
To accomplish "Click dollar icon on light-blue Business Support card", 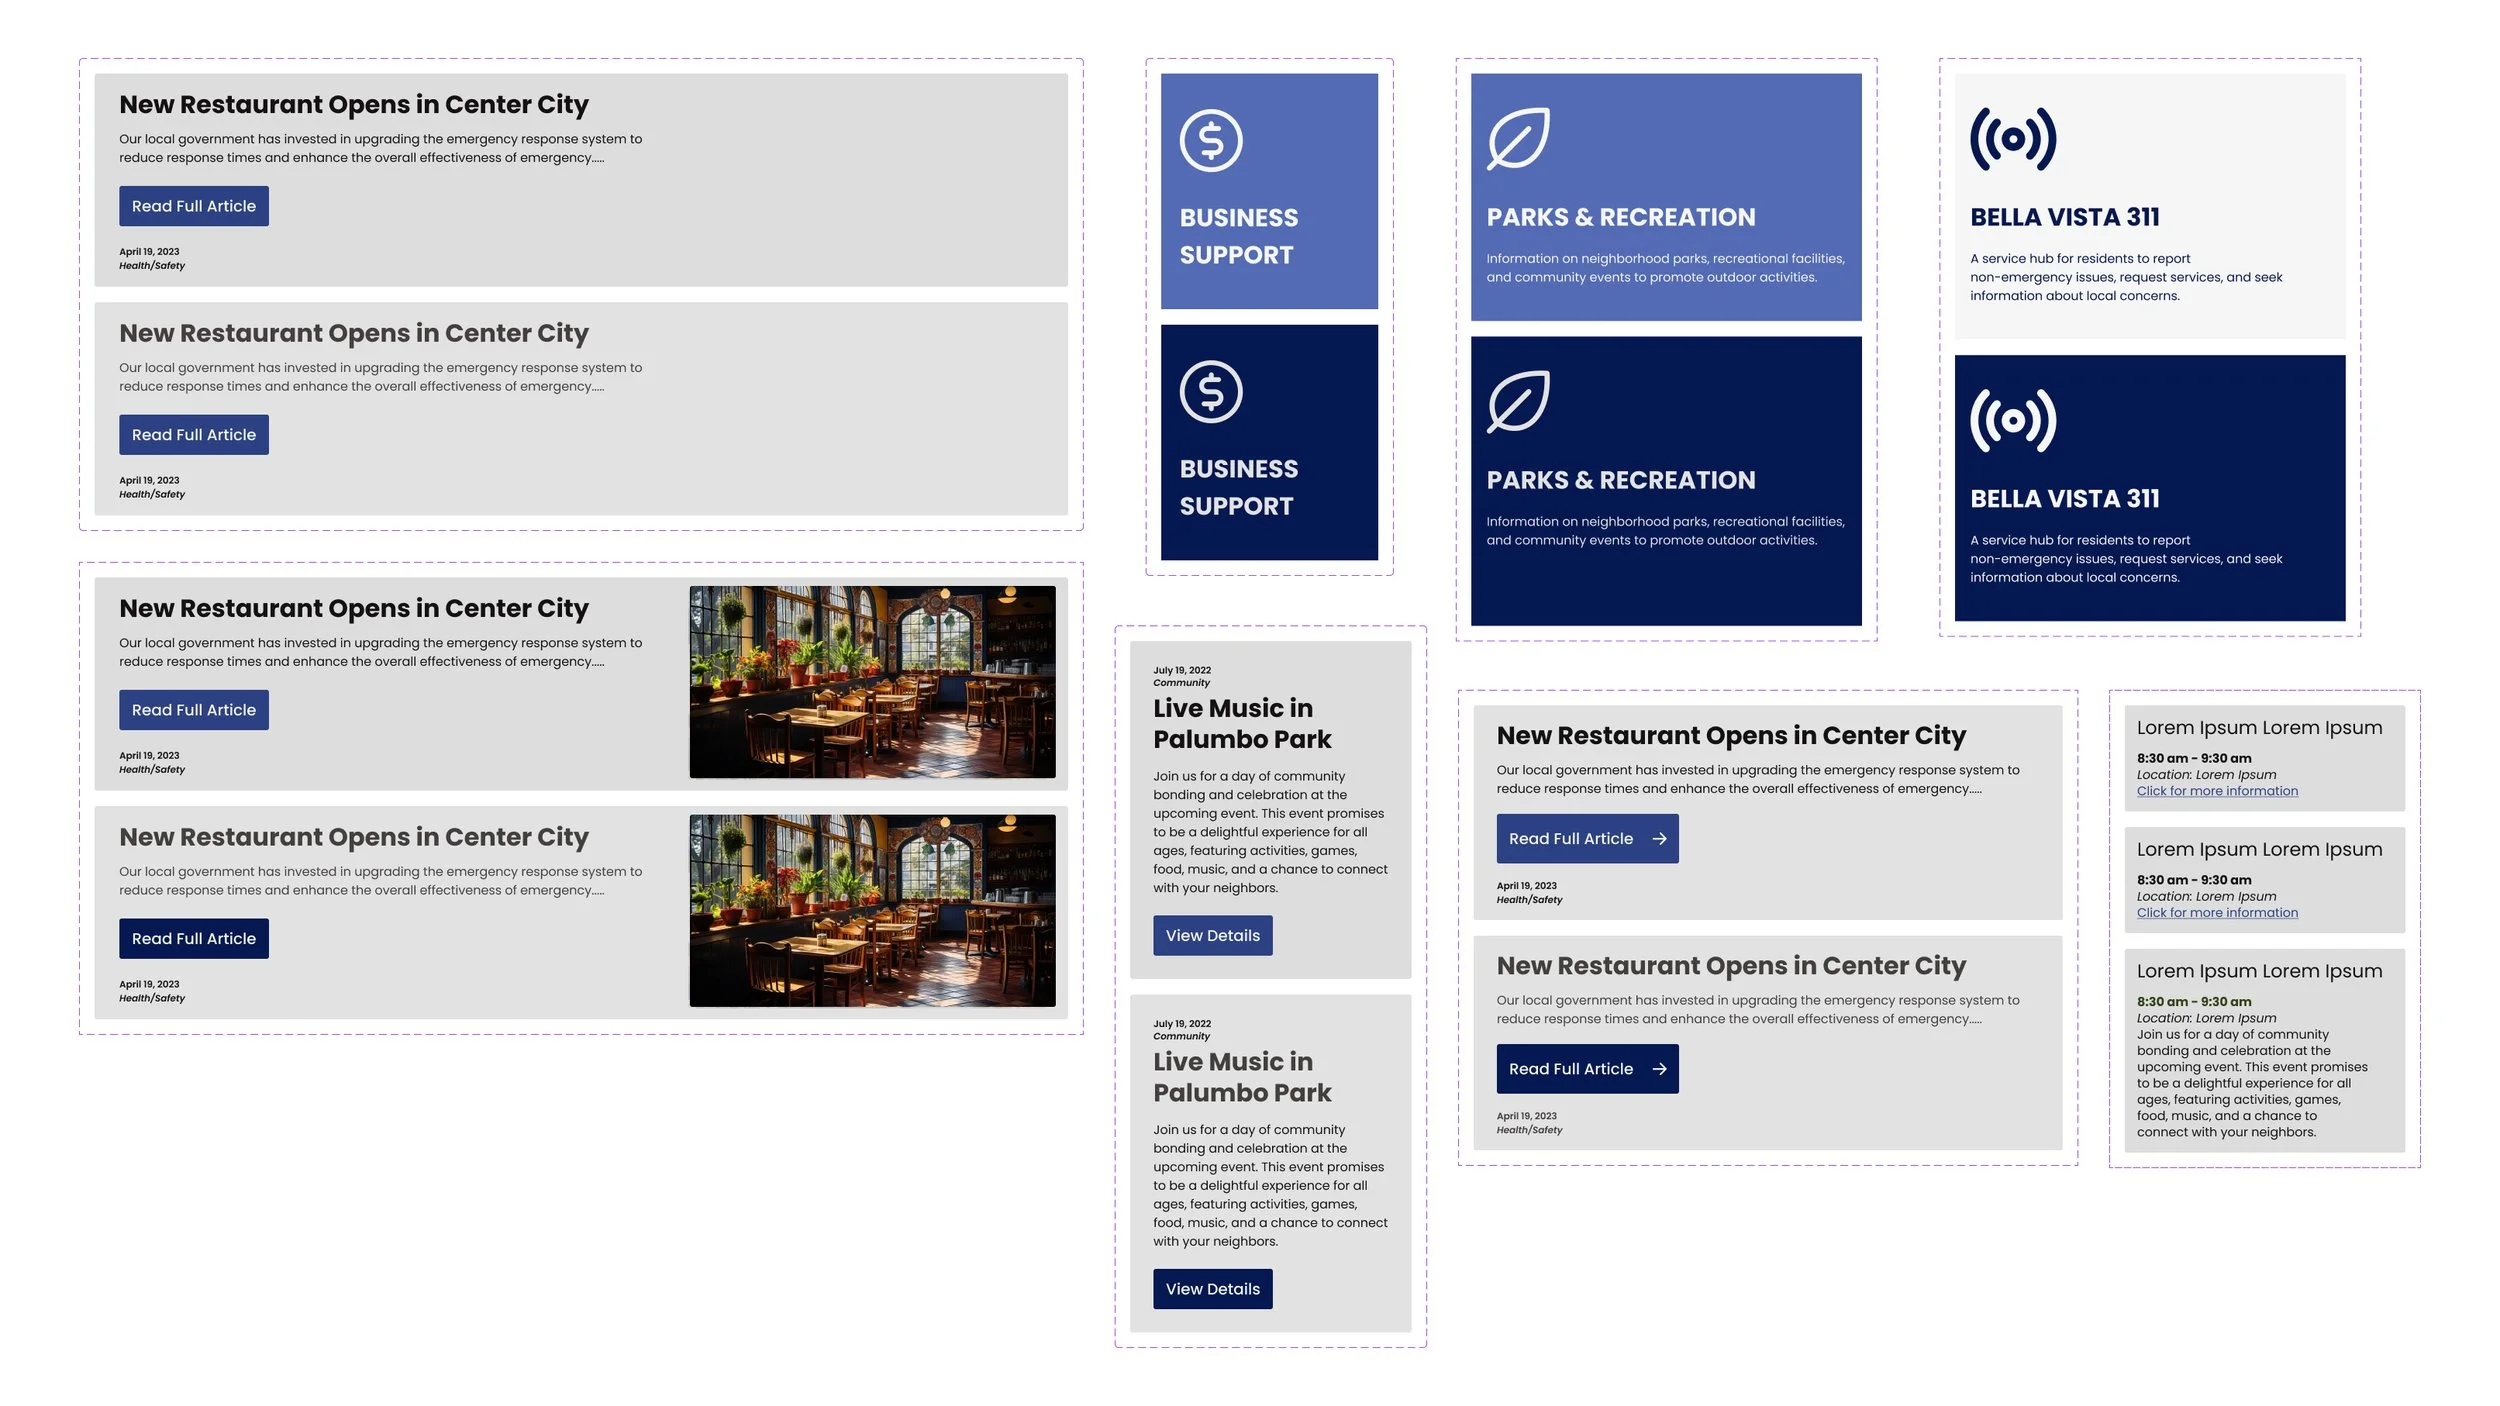I will [x=1211, y=141].
